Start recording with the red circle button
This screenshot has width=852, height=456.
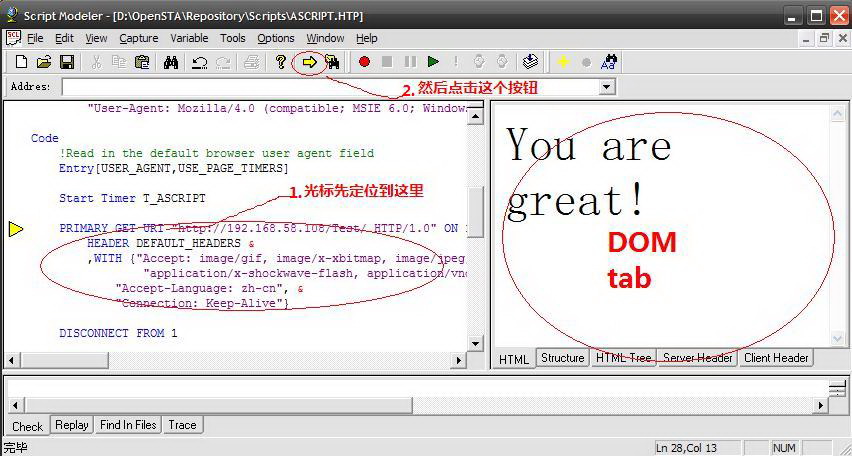pos(365,62)
